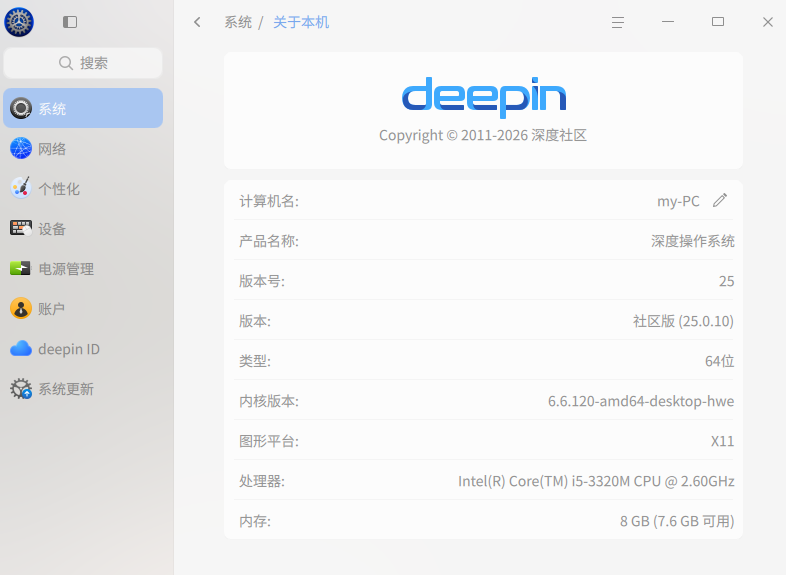This screenshot has width=786, height=575.
Task: Click 关于本机 breadcrumb
Action: (301, 22)
